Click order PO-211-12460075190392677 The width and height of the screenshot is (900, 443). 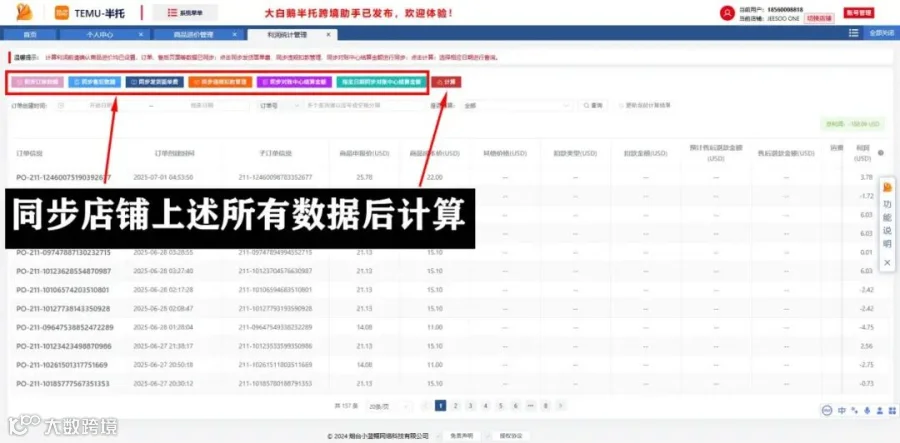coord(64,177)
